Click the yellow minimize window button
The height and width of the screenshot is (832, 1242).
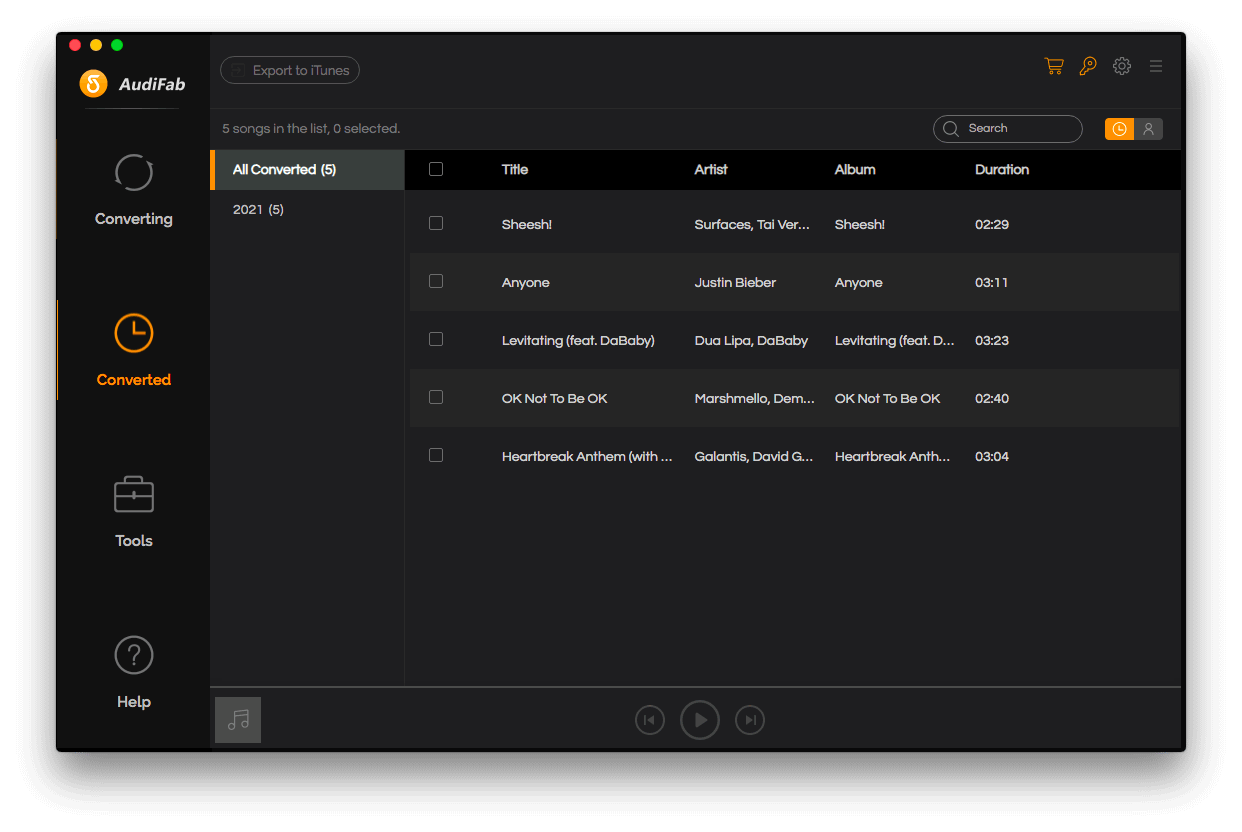pos(96,45)
